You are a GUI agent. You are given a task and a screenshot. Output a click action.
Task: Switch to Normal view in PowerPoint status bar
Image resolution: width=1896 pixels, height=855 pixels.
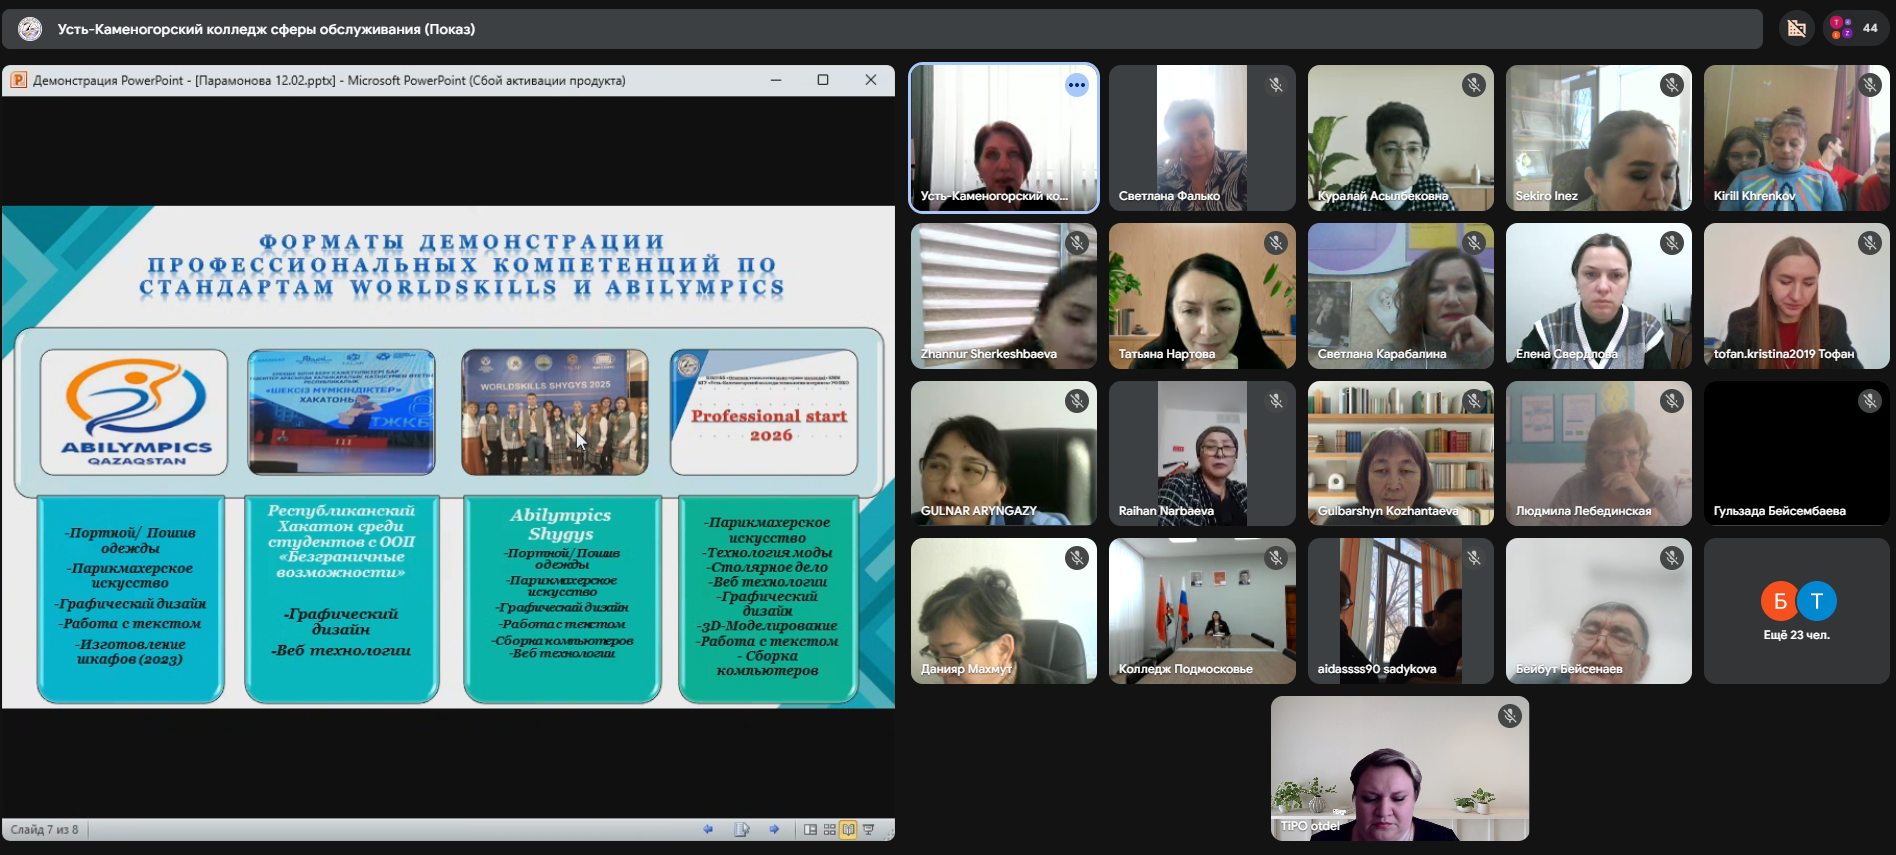tap(810, 829)
